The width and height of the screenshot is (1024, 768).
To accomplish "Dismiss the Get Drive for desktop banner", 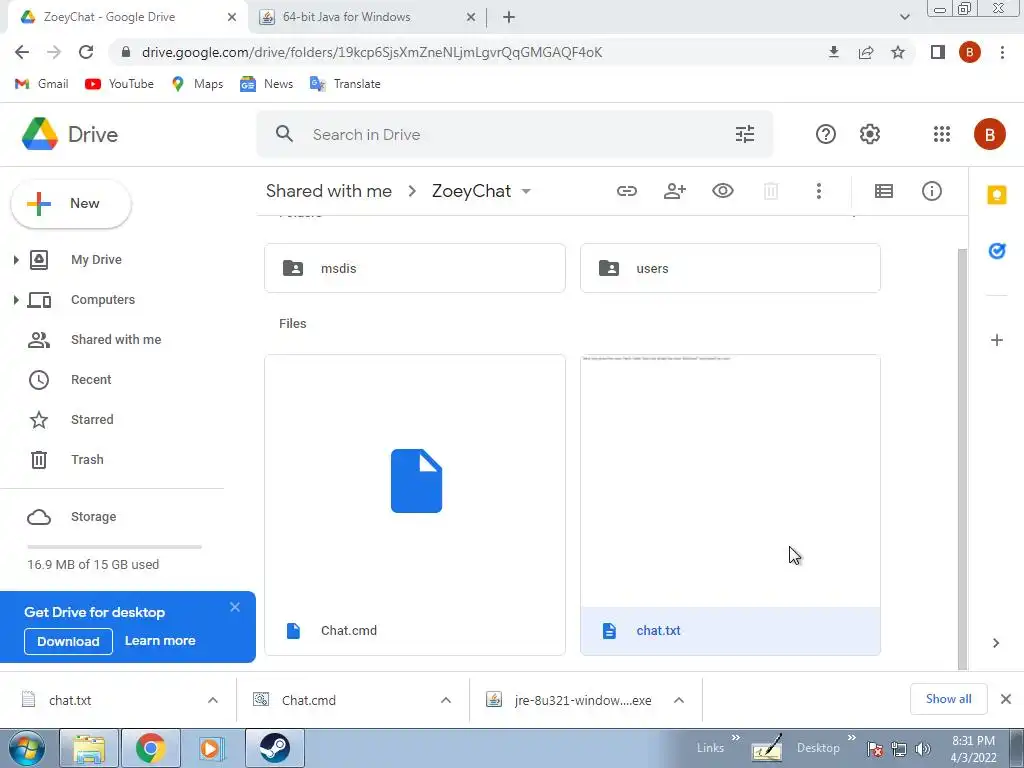I will pyautogui.click(x=234, y=607).
